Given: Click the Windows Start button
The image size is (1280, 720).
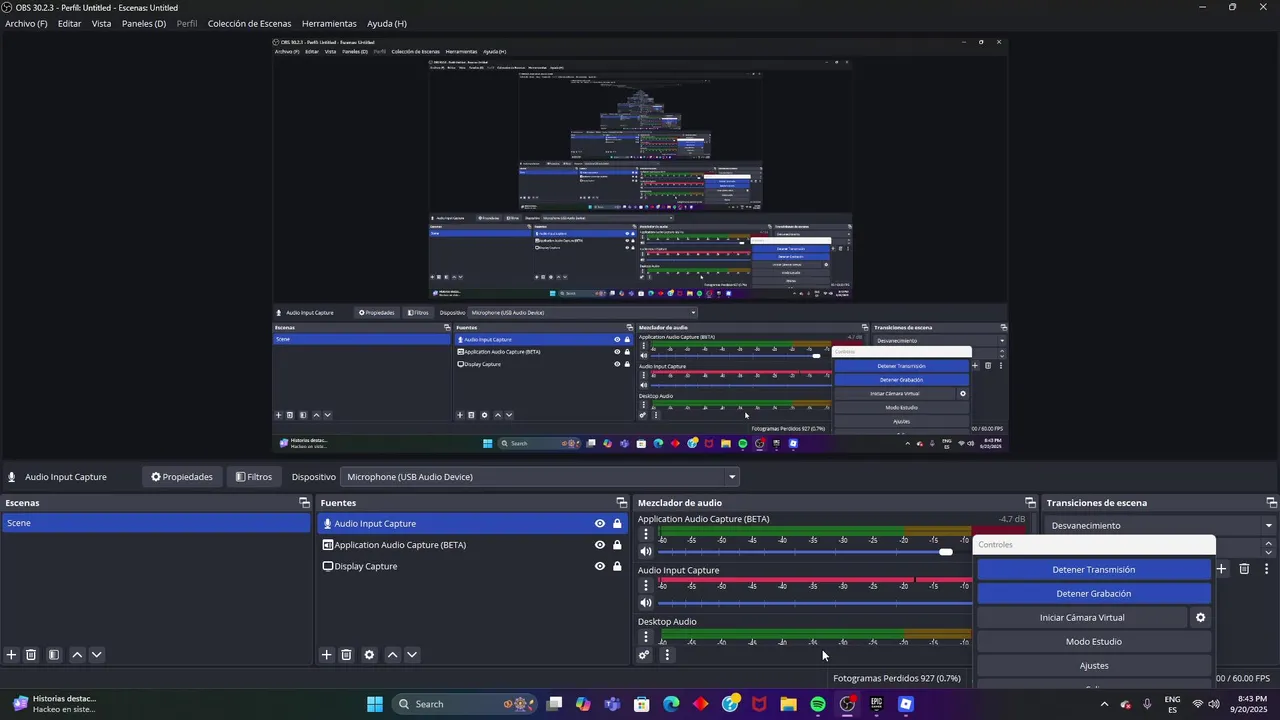Looking at the screenshot, I should click(x=375, y=704).
